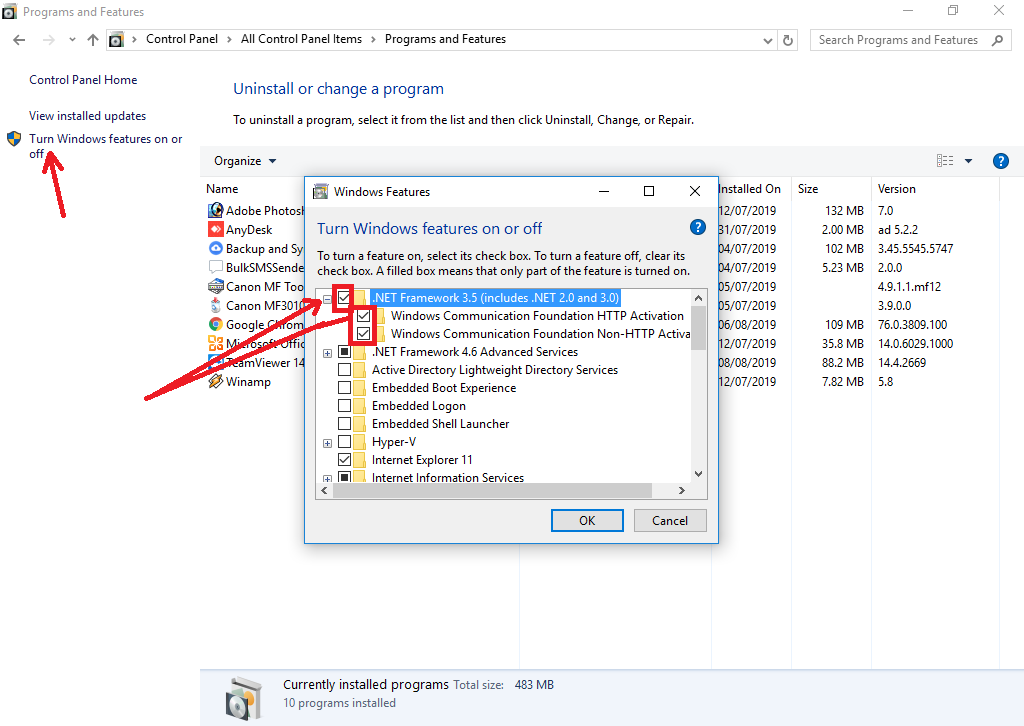Viewport: 1024px width, 726px height.
Task: Click the features list horizontal scrollbar thumb
Action: pos(492,490)
